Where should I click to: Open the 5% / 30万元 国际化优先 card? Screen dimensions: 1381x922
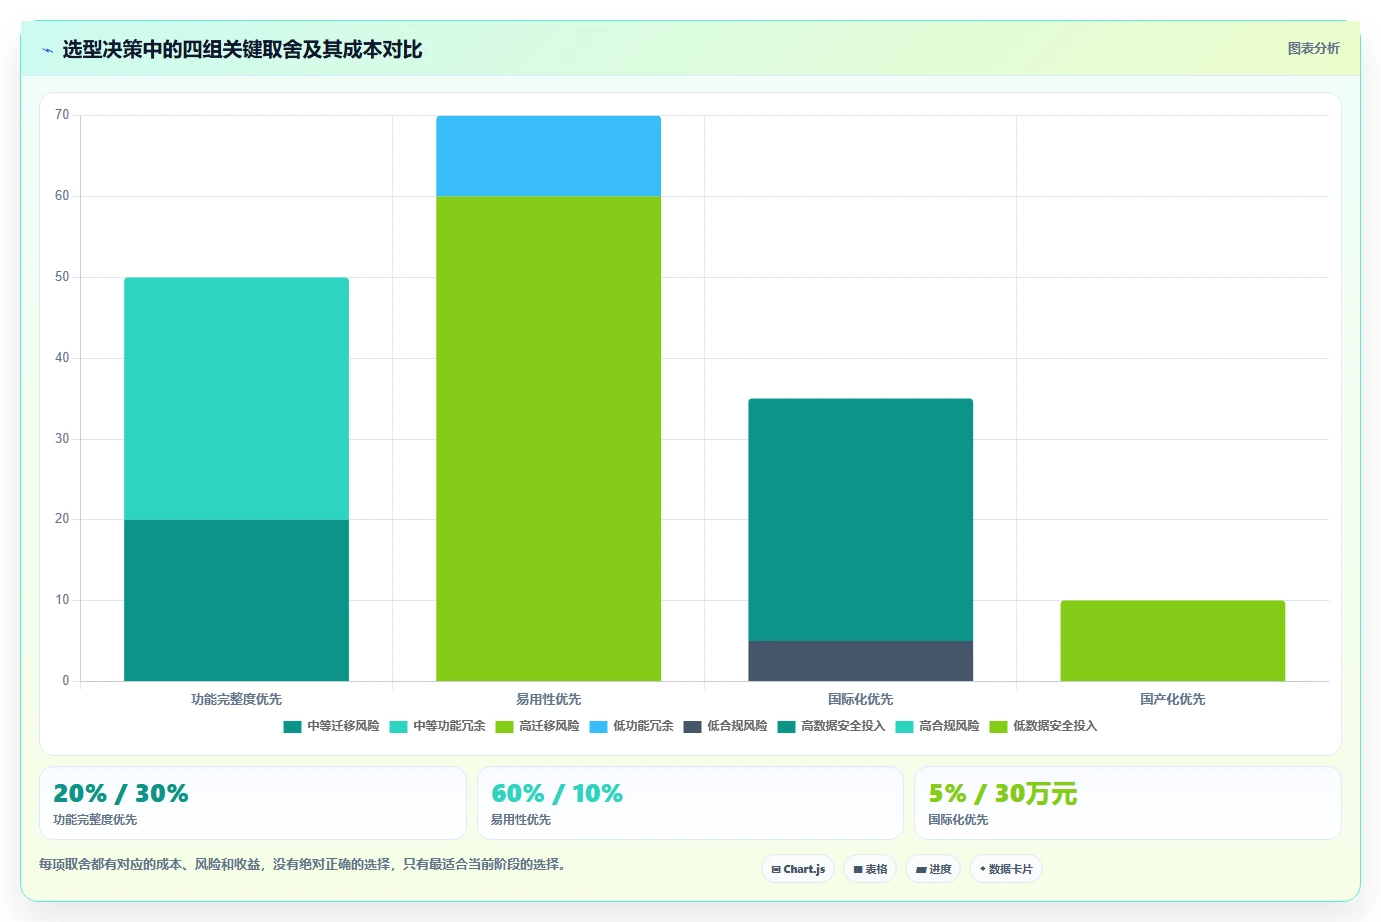1128,803
